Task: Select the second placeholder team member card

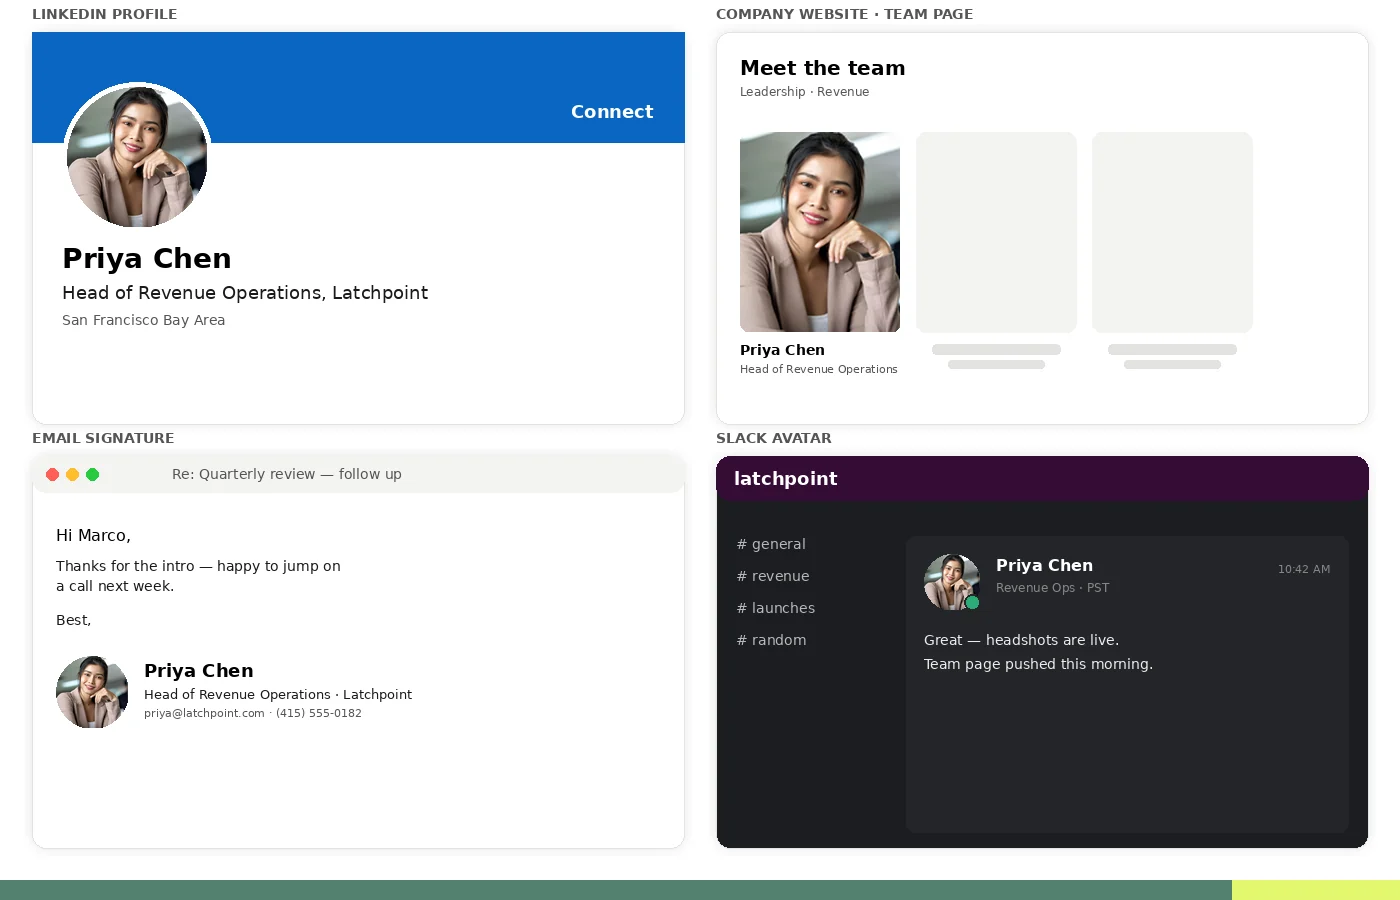Action: [996, 232]
